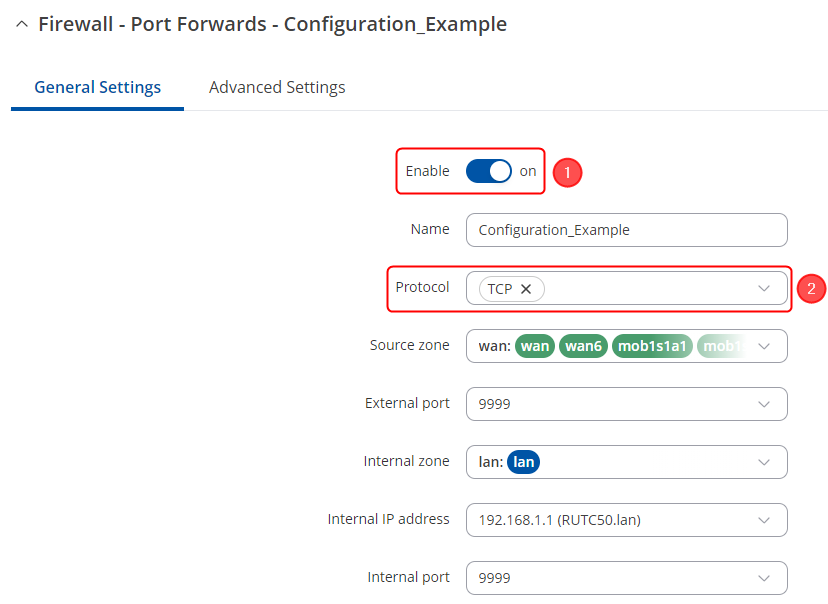
Task: Collapse the Firewall Port Forwards section chevron
Action: pos(22,25)
